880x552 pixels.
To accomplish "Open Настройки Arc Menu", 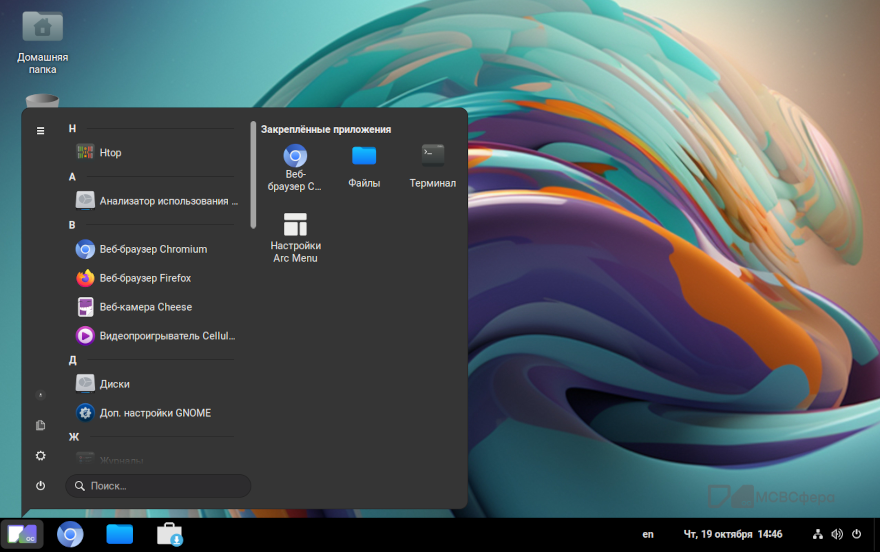I will tap(295, 237).
